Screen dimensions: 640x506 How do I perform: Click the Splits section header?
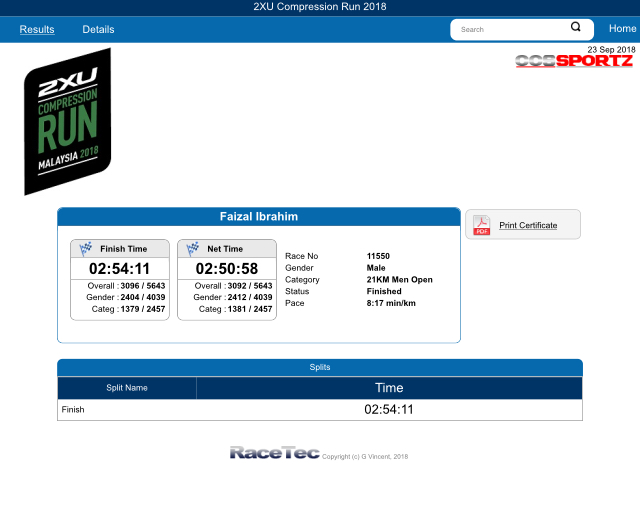320,367
